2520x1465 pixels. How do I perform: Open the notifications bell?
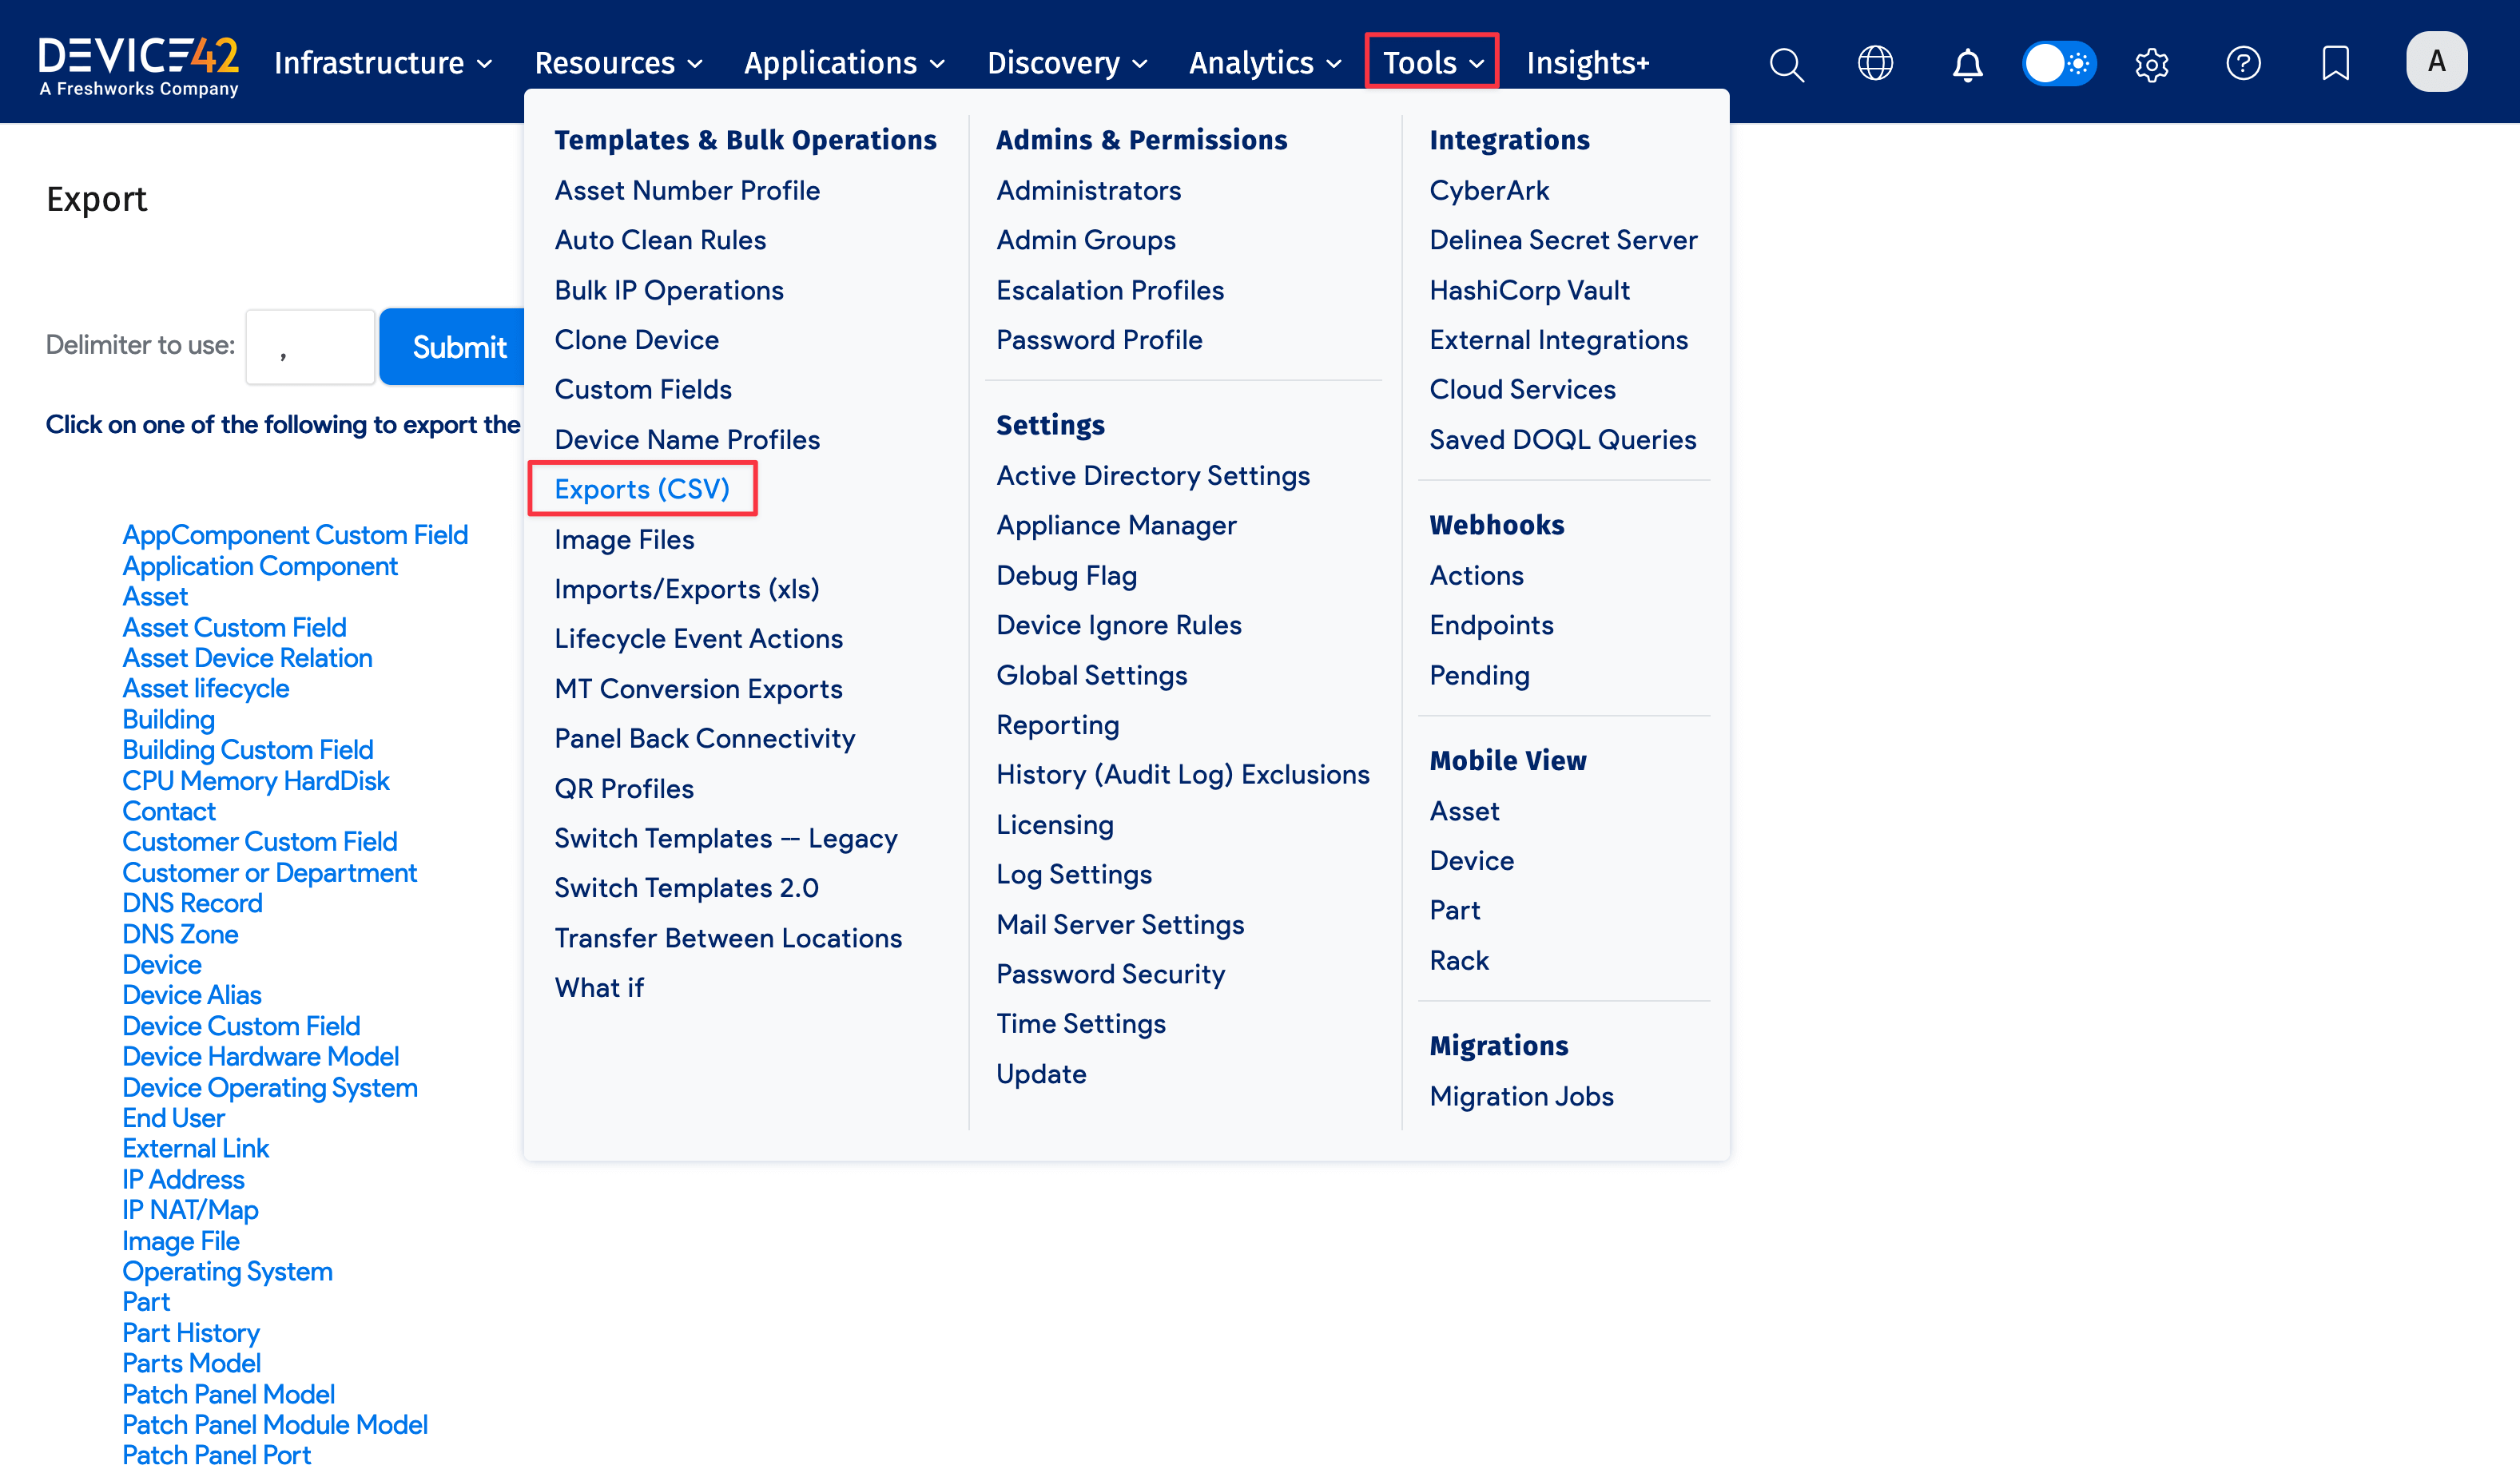1967,64
